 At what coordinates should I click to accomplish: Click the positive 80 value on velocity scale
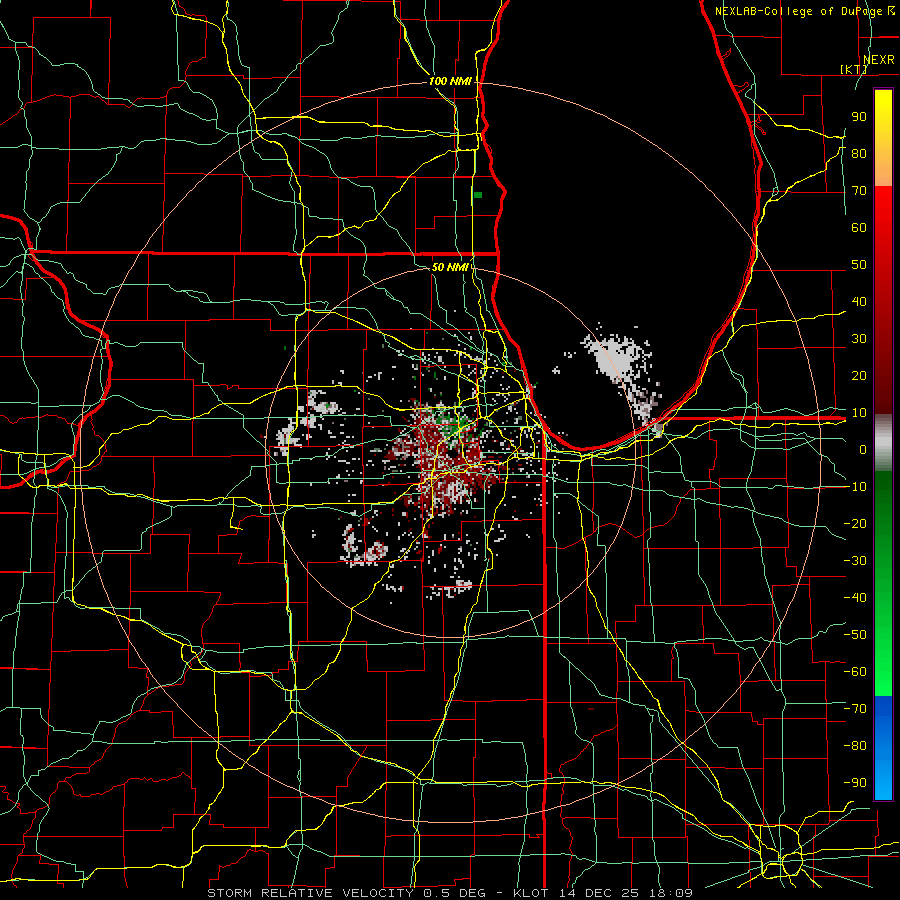[859, 153]
